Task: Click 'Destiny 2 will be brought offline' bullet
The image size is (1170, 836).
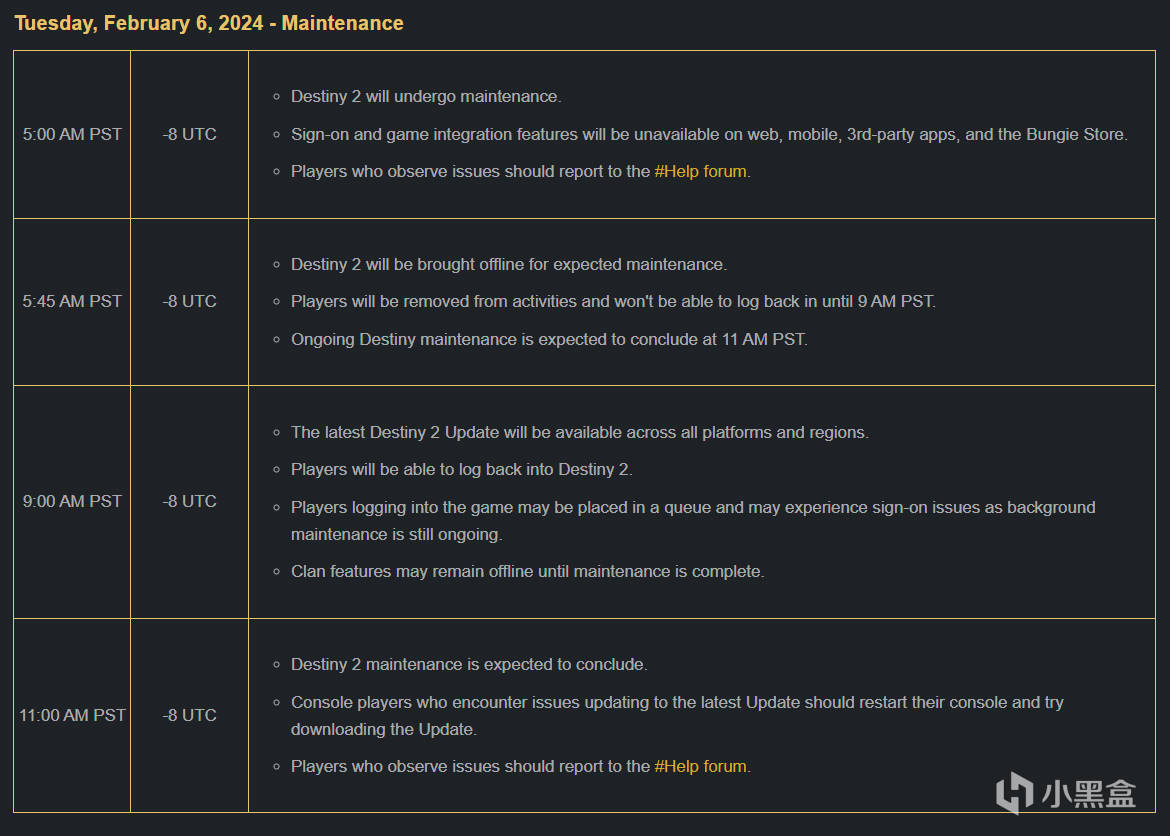Action: pyautogui.click(x=509, y=265)
